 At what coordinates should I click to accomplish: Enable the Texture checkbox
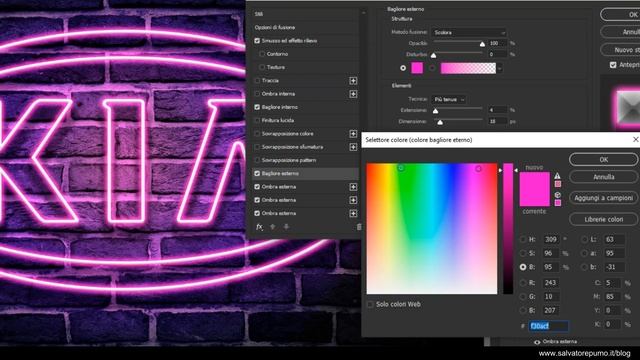point(262,67)
